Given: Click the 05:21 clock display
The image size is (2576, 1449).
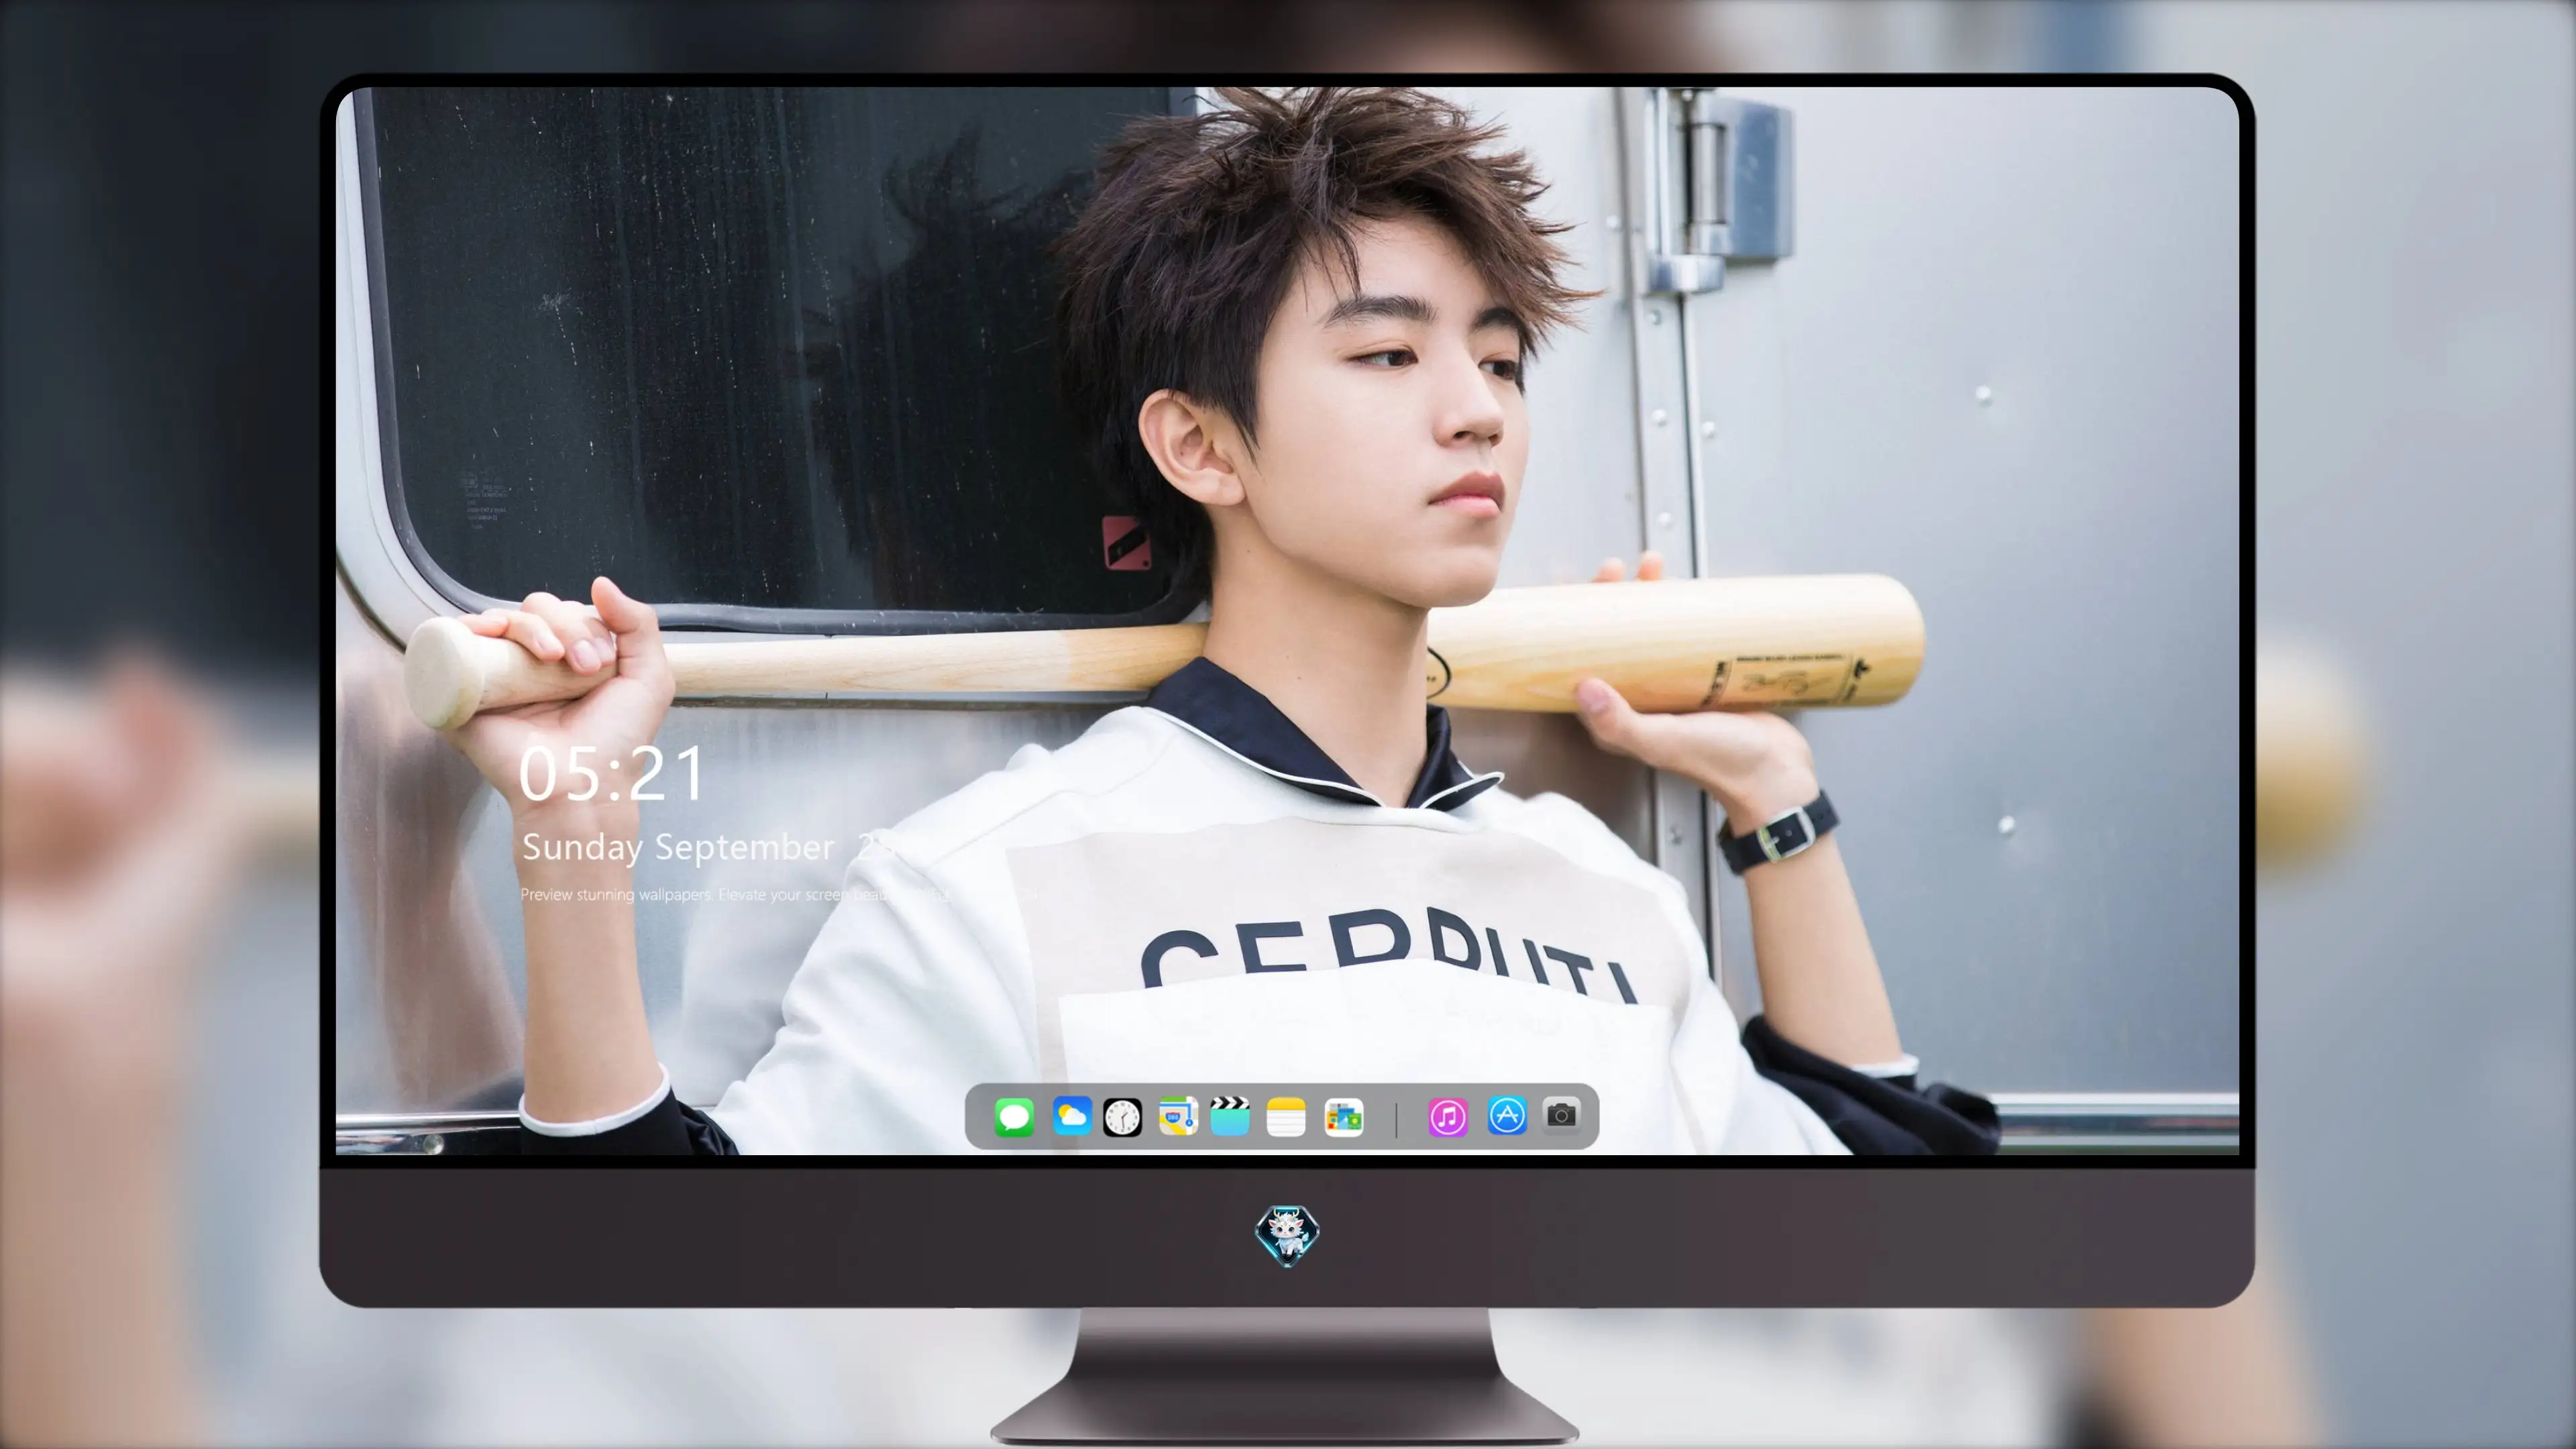Looking at the screenshot, I should point(611,774).
